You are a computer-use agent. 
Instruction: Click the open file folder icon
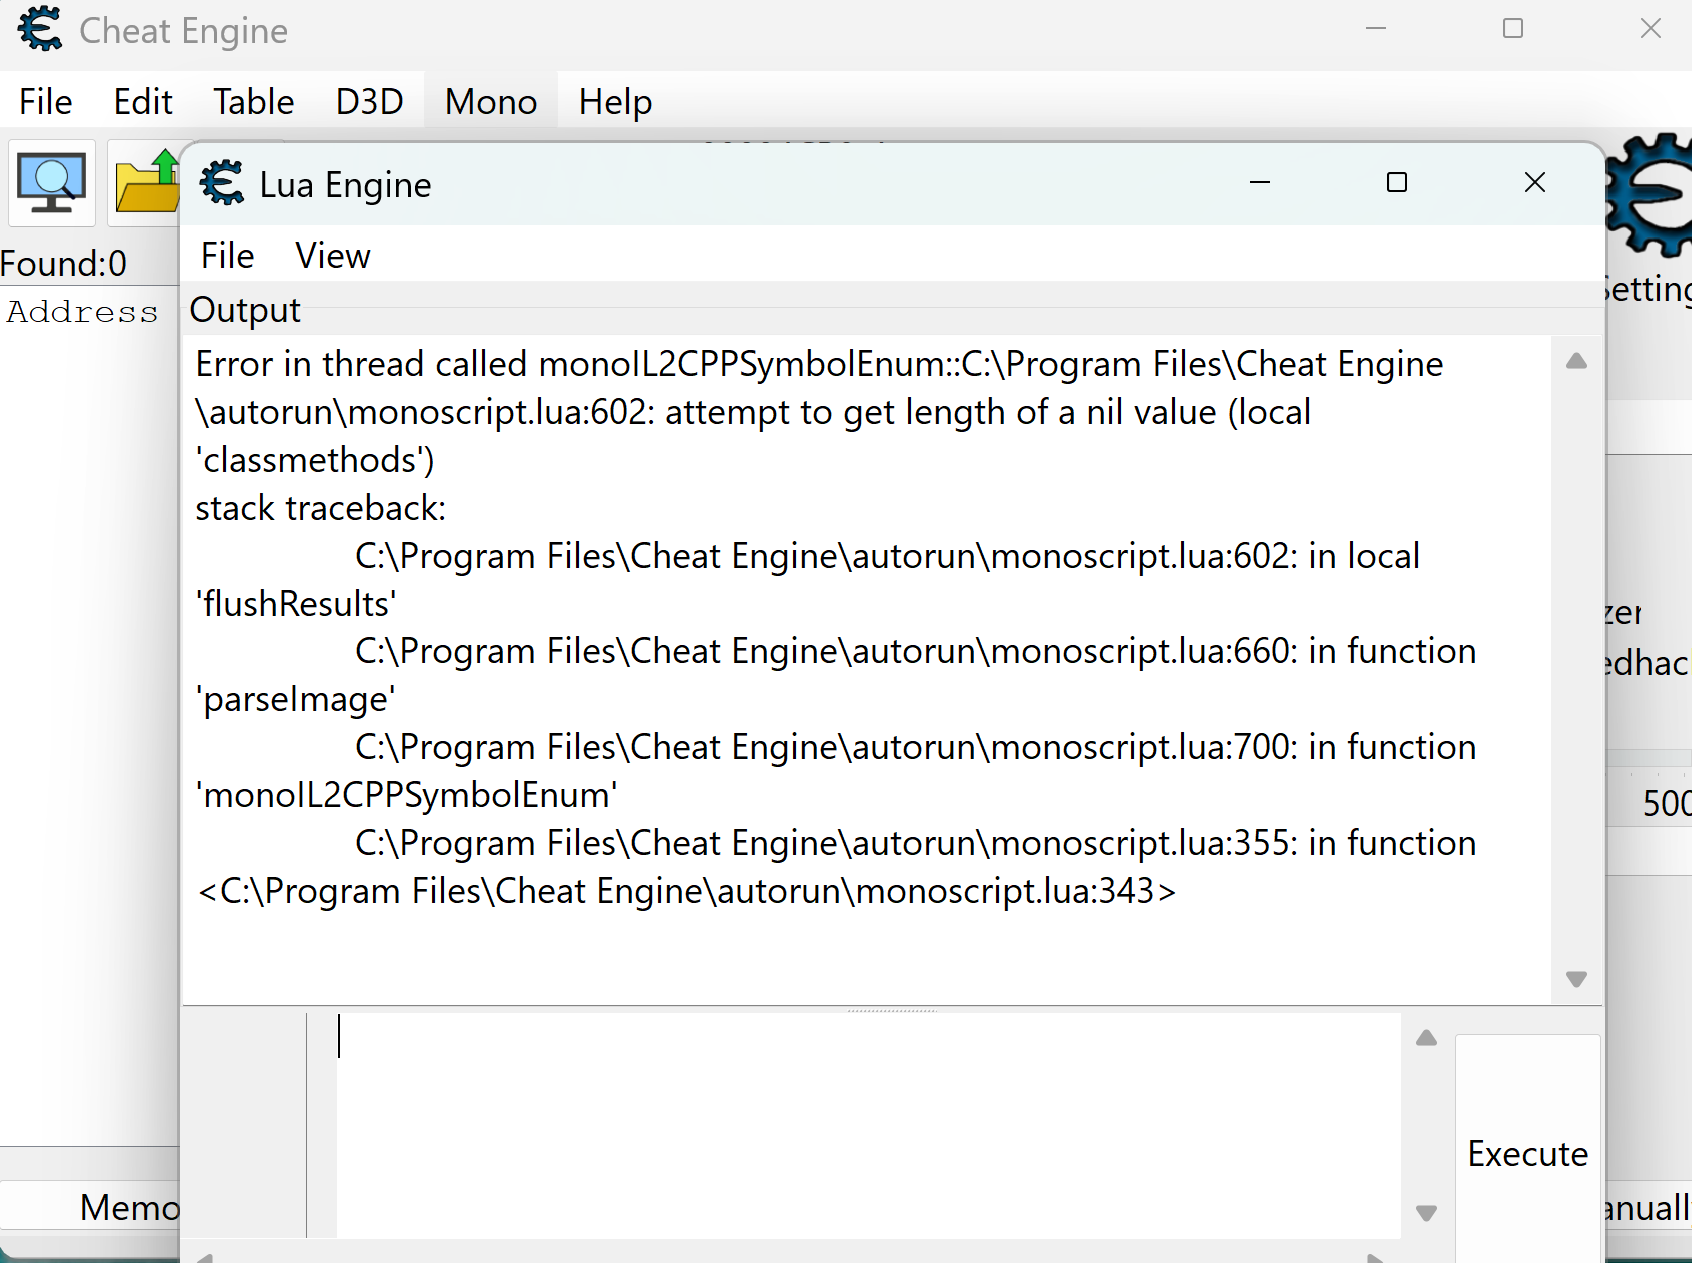[144, 183]
